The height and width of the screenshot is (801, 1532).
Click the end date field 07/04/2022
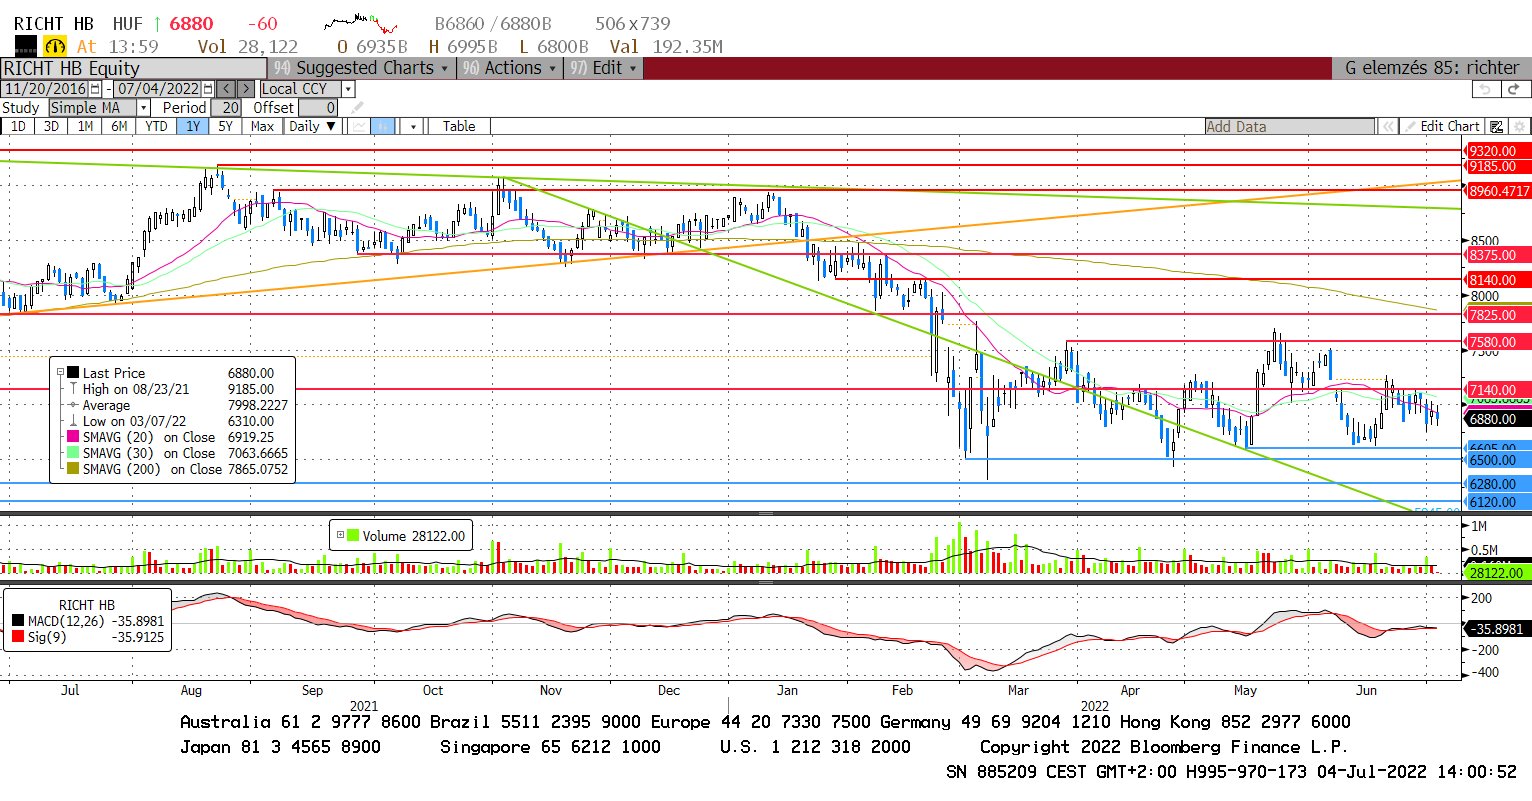click(158, 89)
